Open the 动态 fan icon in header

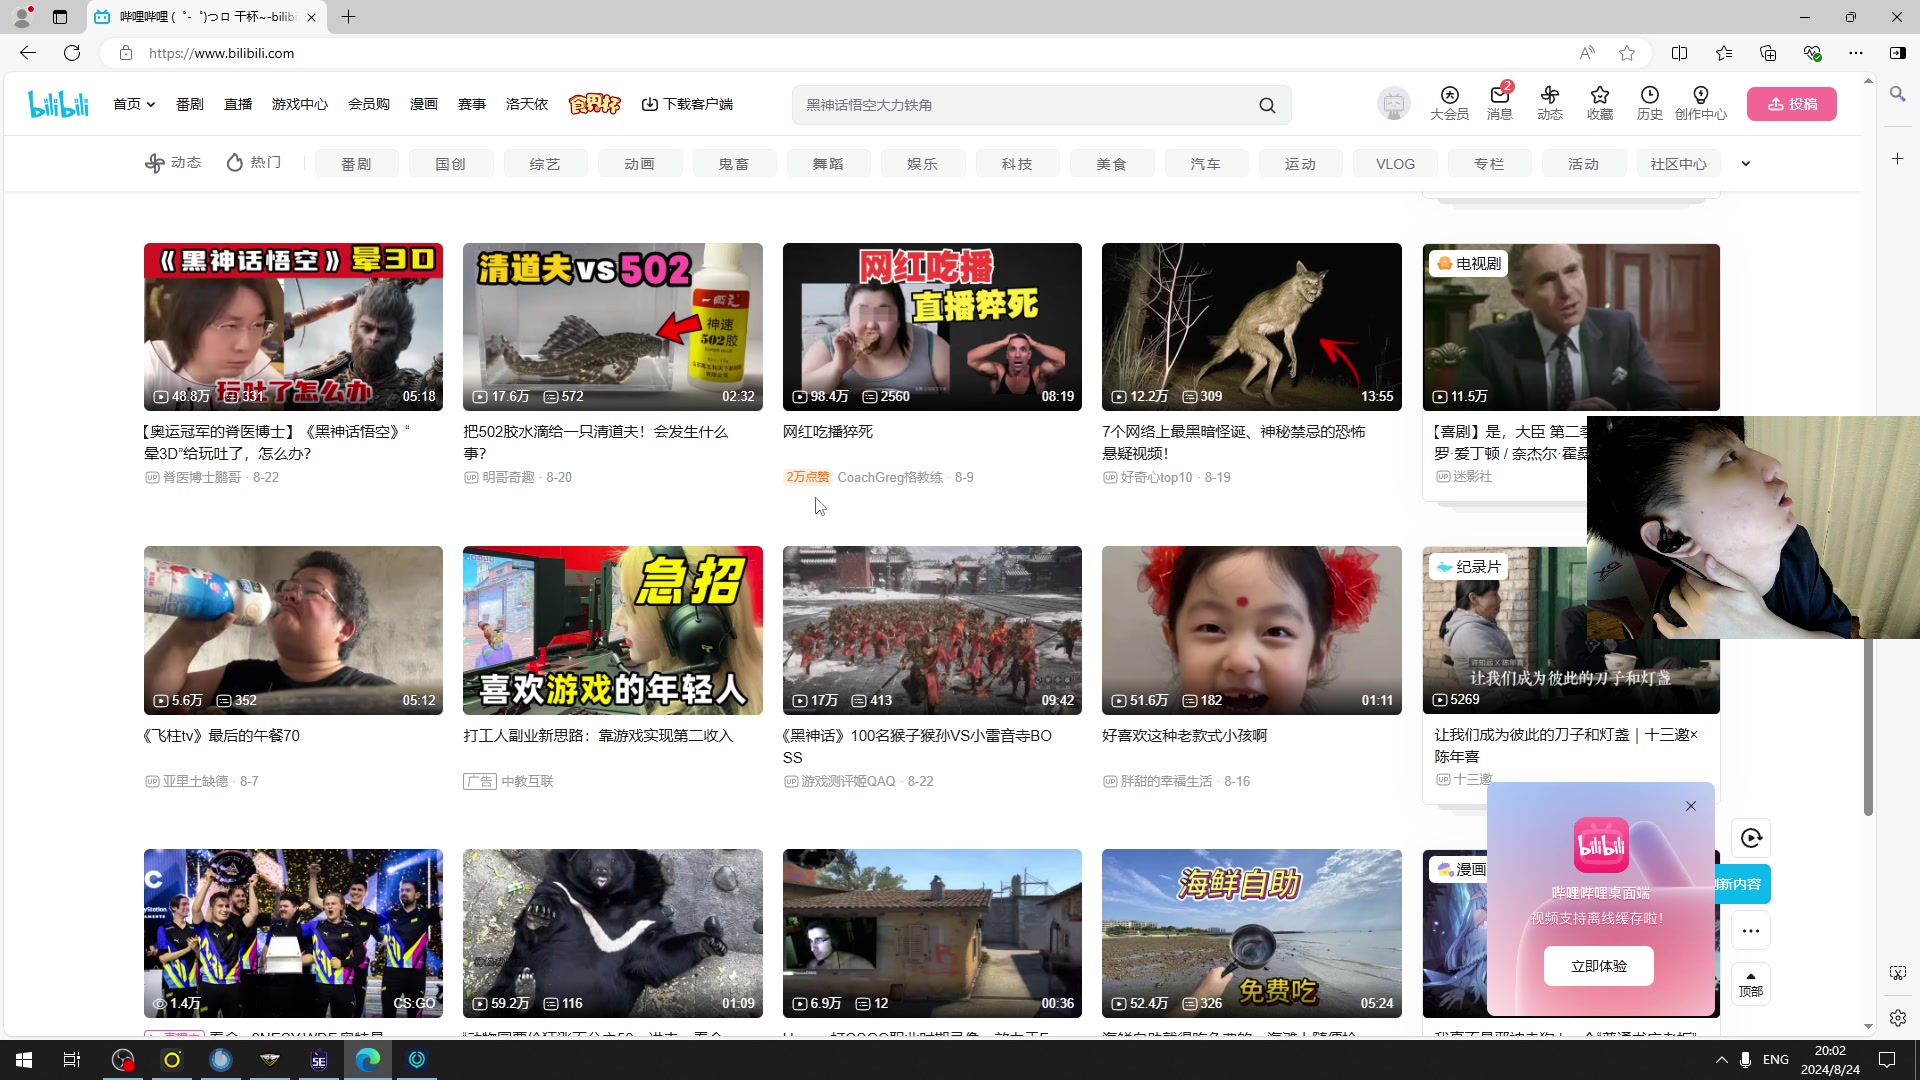click(1549, 103)
